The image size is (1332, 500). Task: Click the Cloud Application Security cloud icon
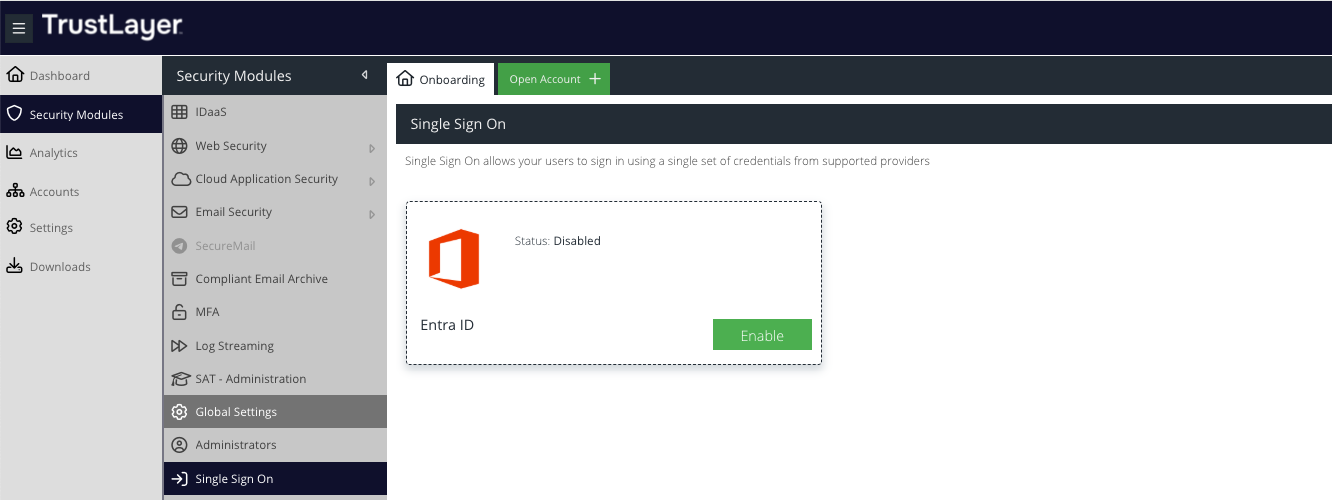[x=180, y=179]
